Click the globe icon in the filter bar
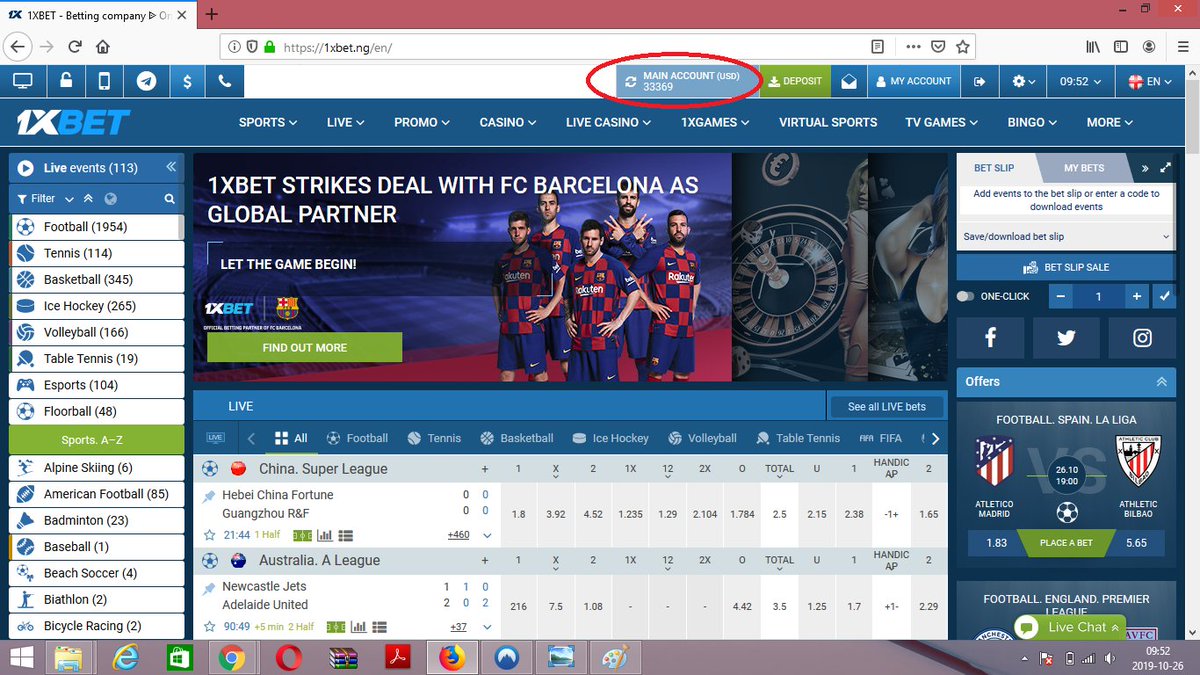Image resolution: width=1200 pixels, height=675 pixels. 111,199
